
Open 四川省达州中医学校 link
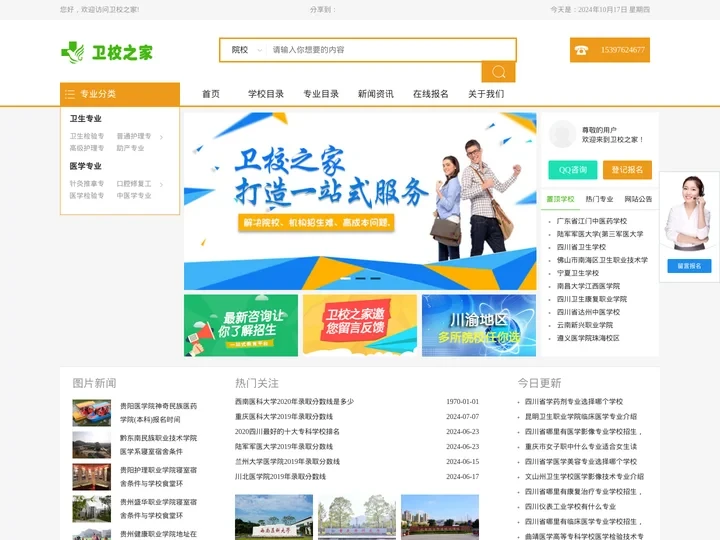588,312
